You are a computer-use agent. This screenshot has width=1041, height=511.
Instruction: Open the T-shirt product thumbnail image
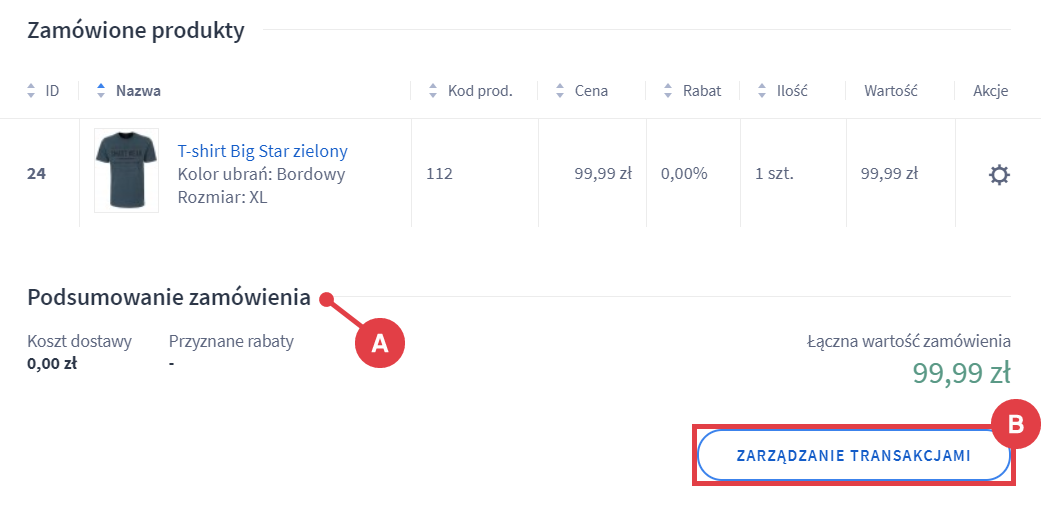pos(126,170)
